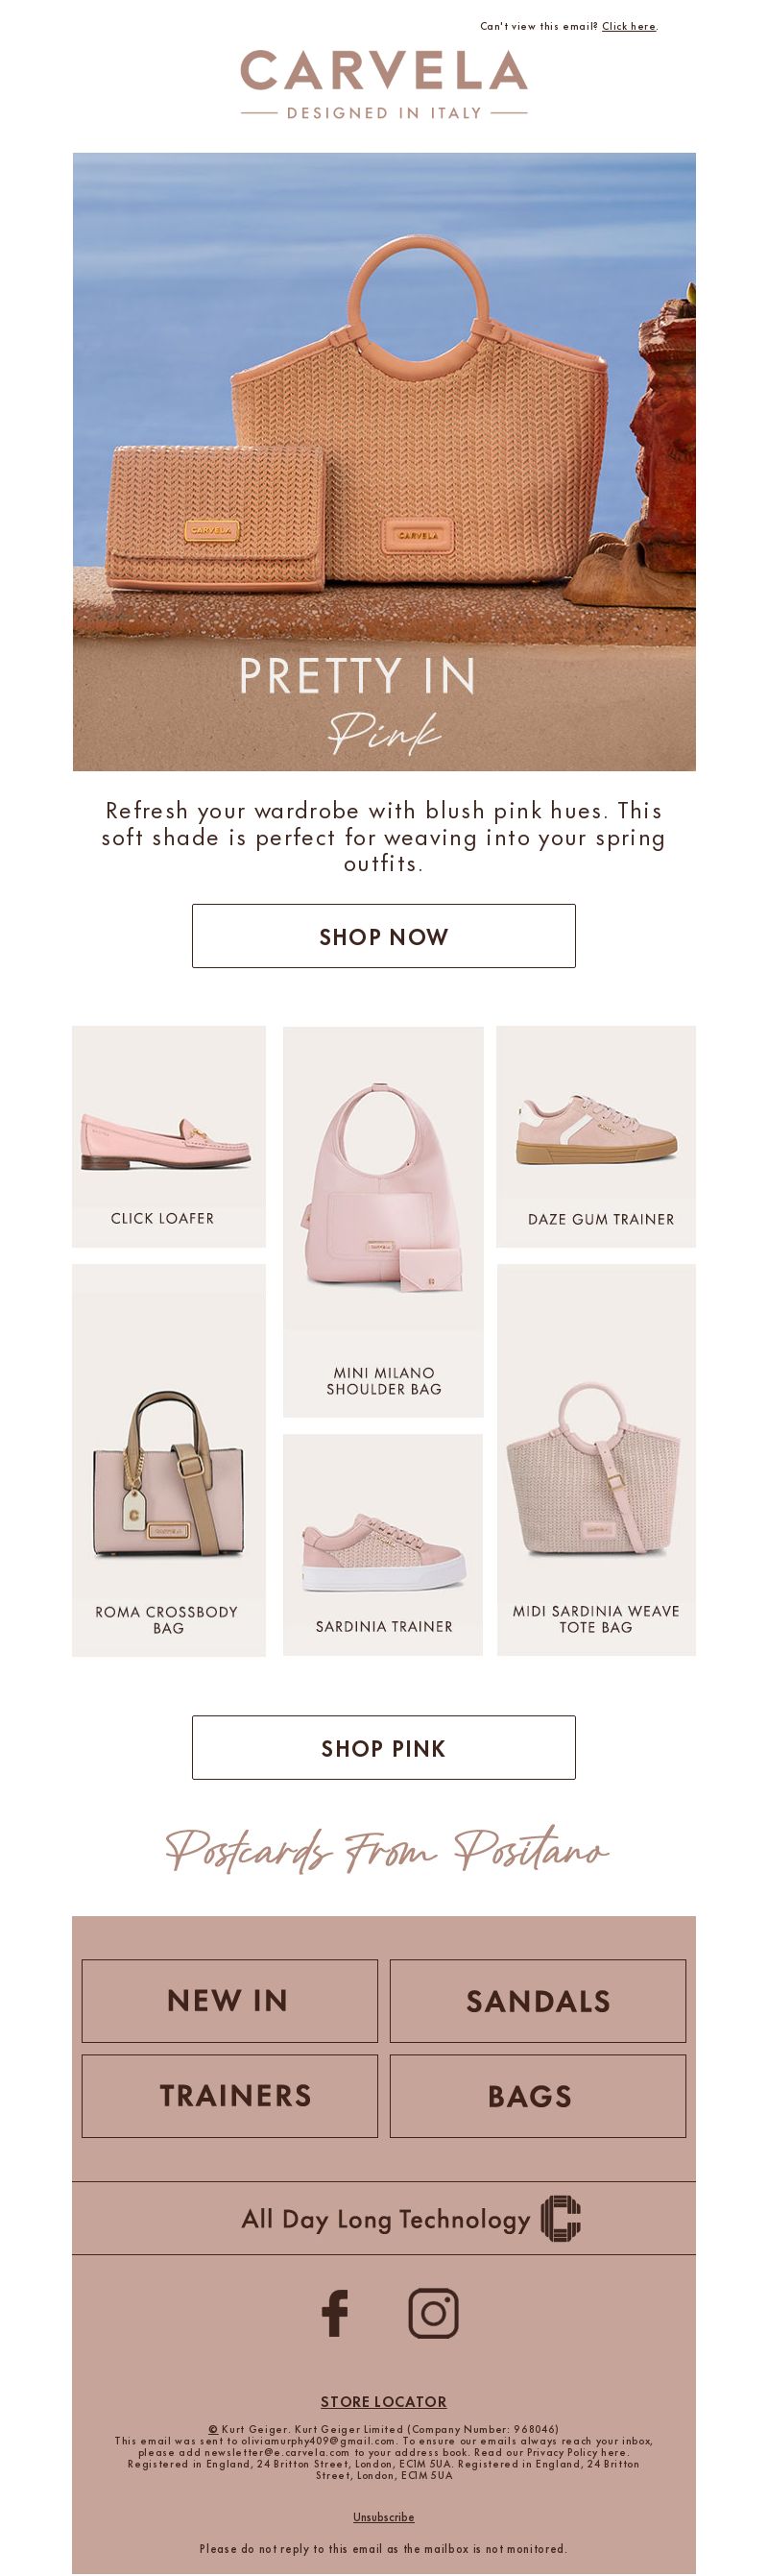Screen dimensions: 768x2576
Task: Open the Sandals category
Action: [538, 2001]
